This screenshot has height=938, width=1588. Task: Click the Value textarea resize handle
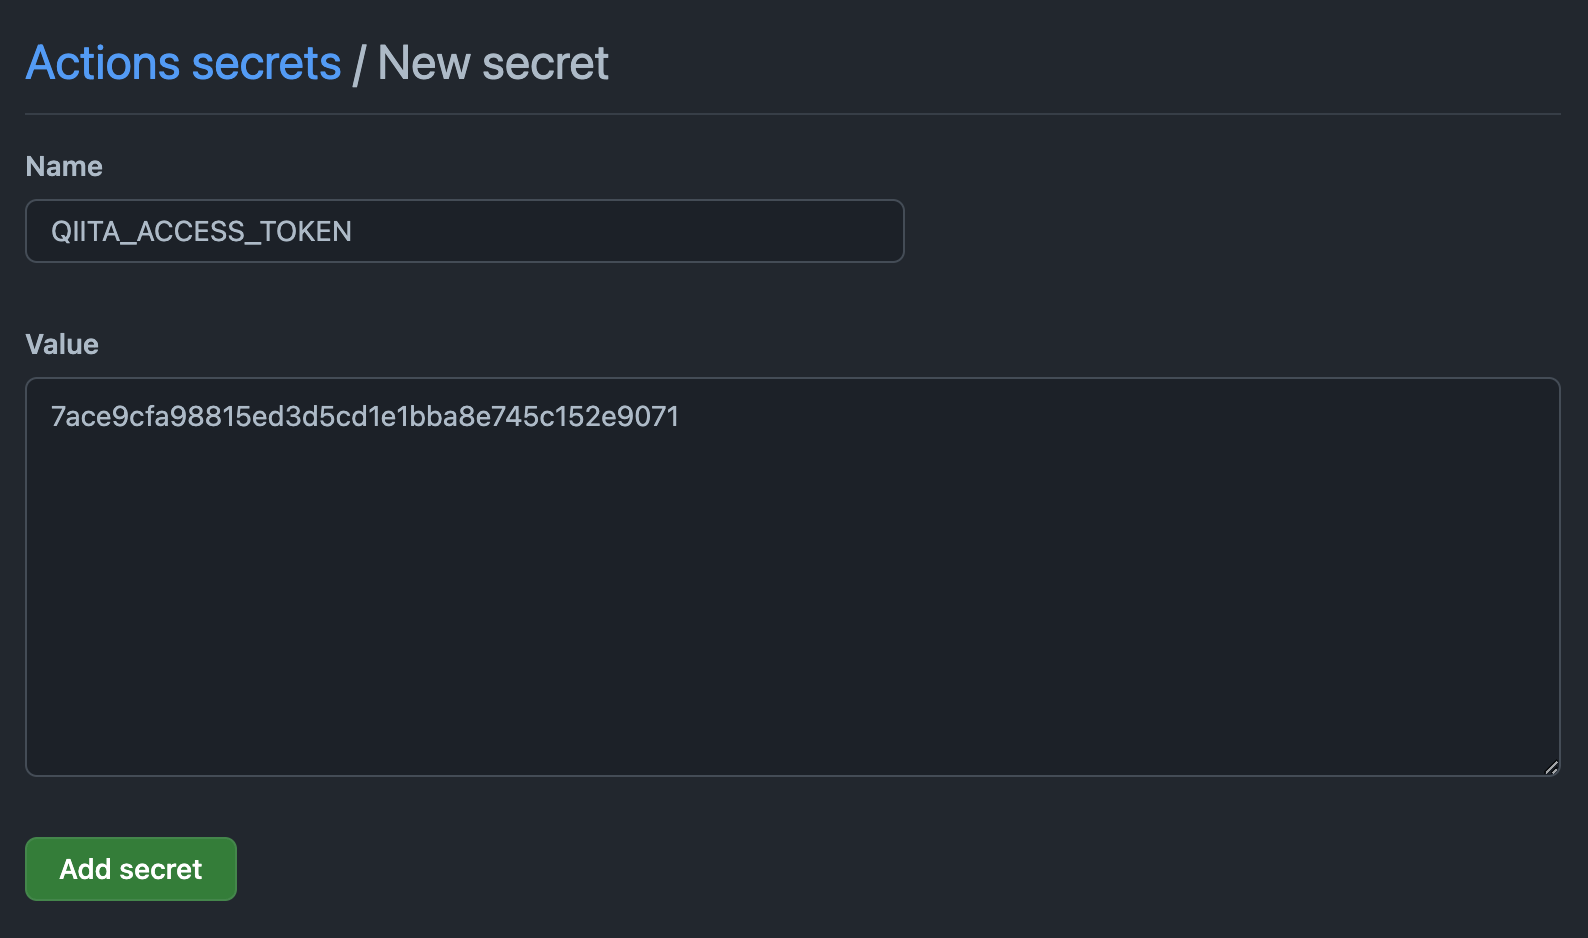[1551, 767]
